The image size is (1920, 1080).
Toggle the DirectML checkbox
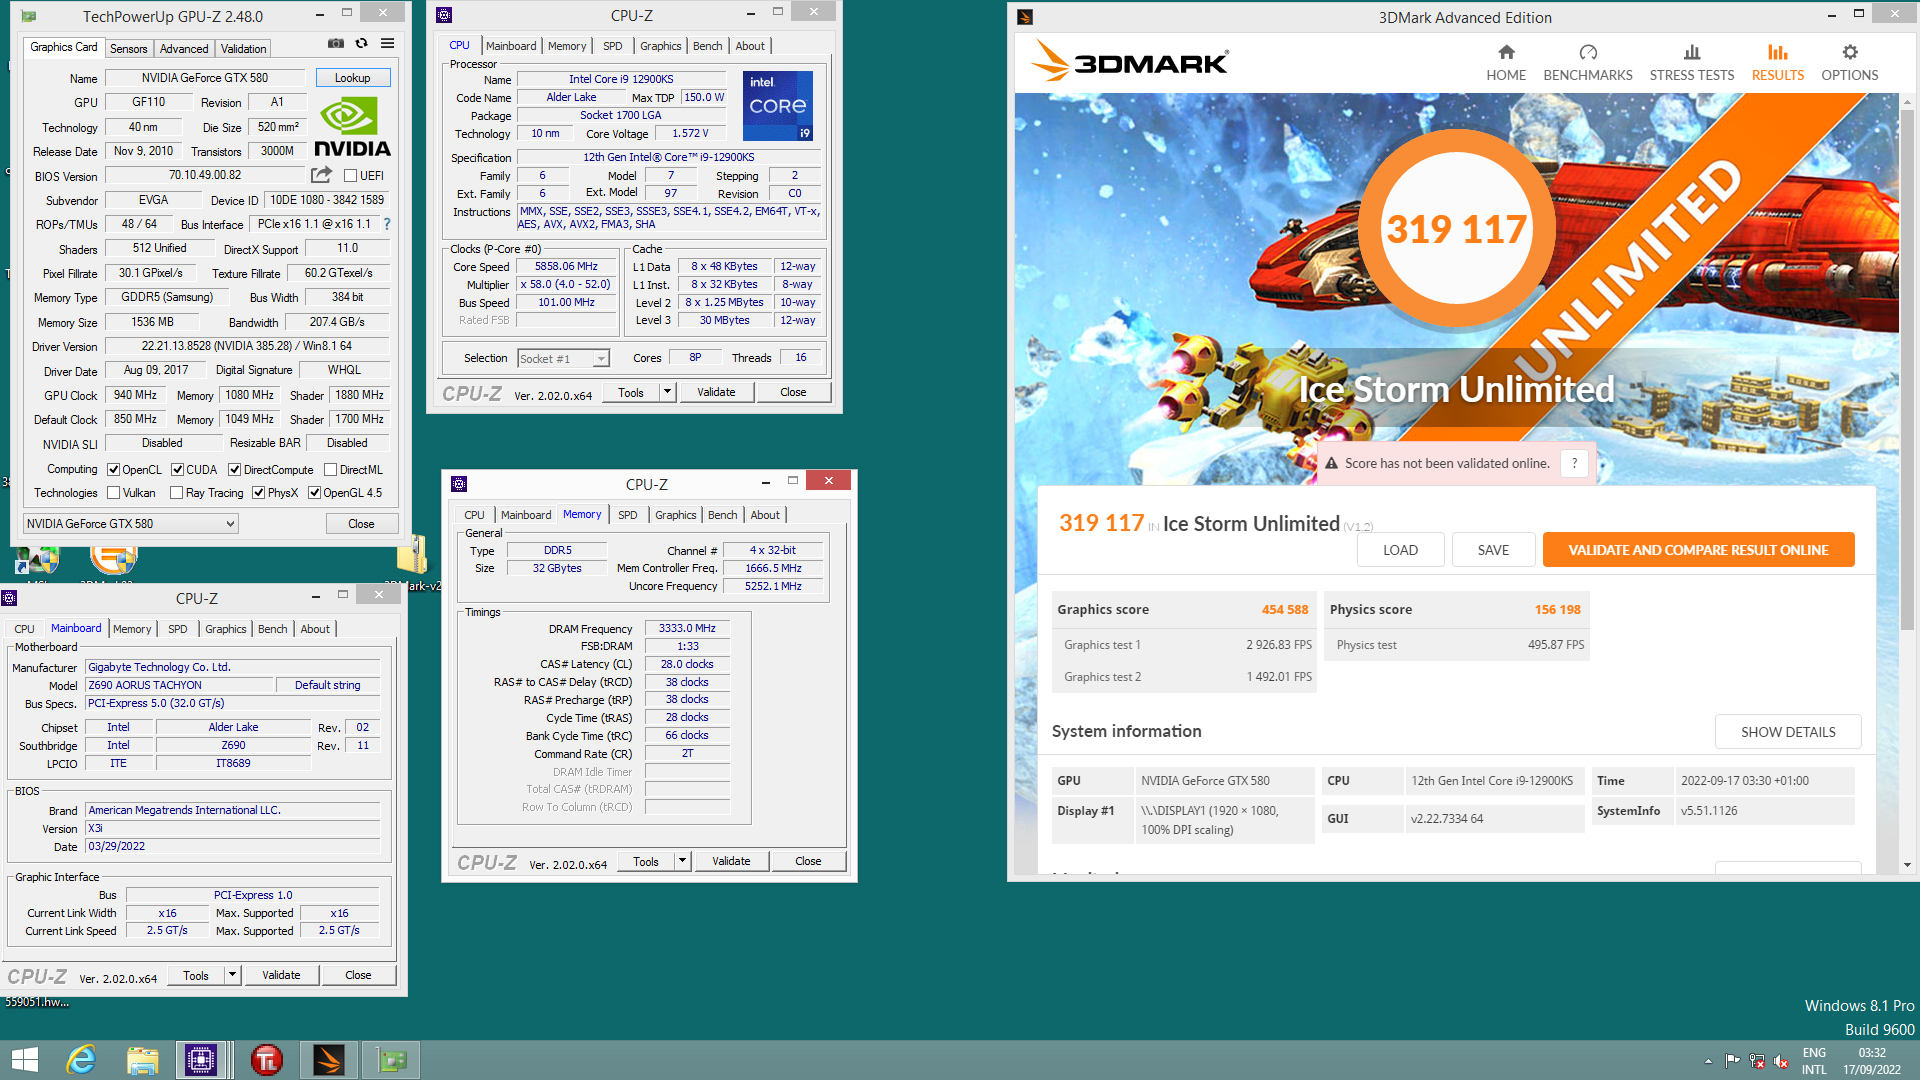[330, 470]
